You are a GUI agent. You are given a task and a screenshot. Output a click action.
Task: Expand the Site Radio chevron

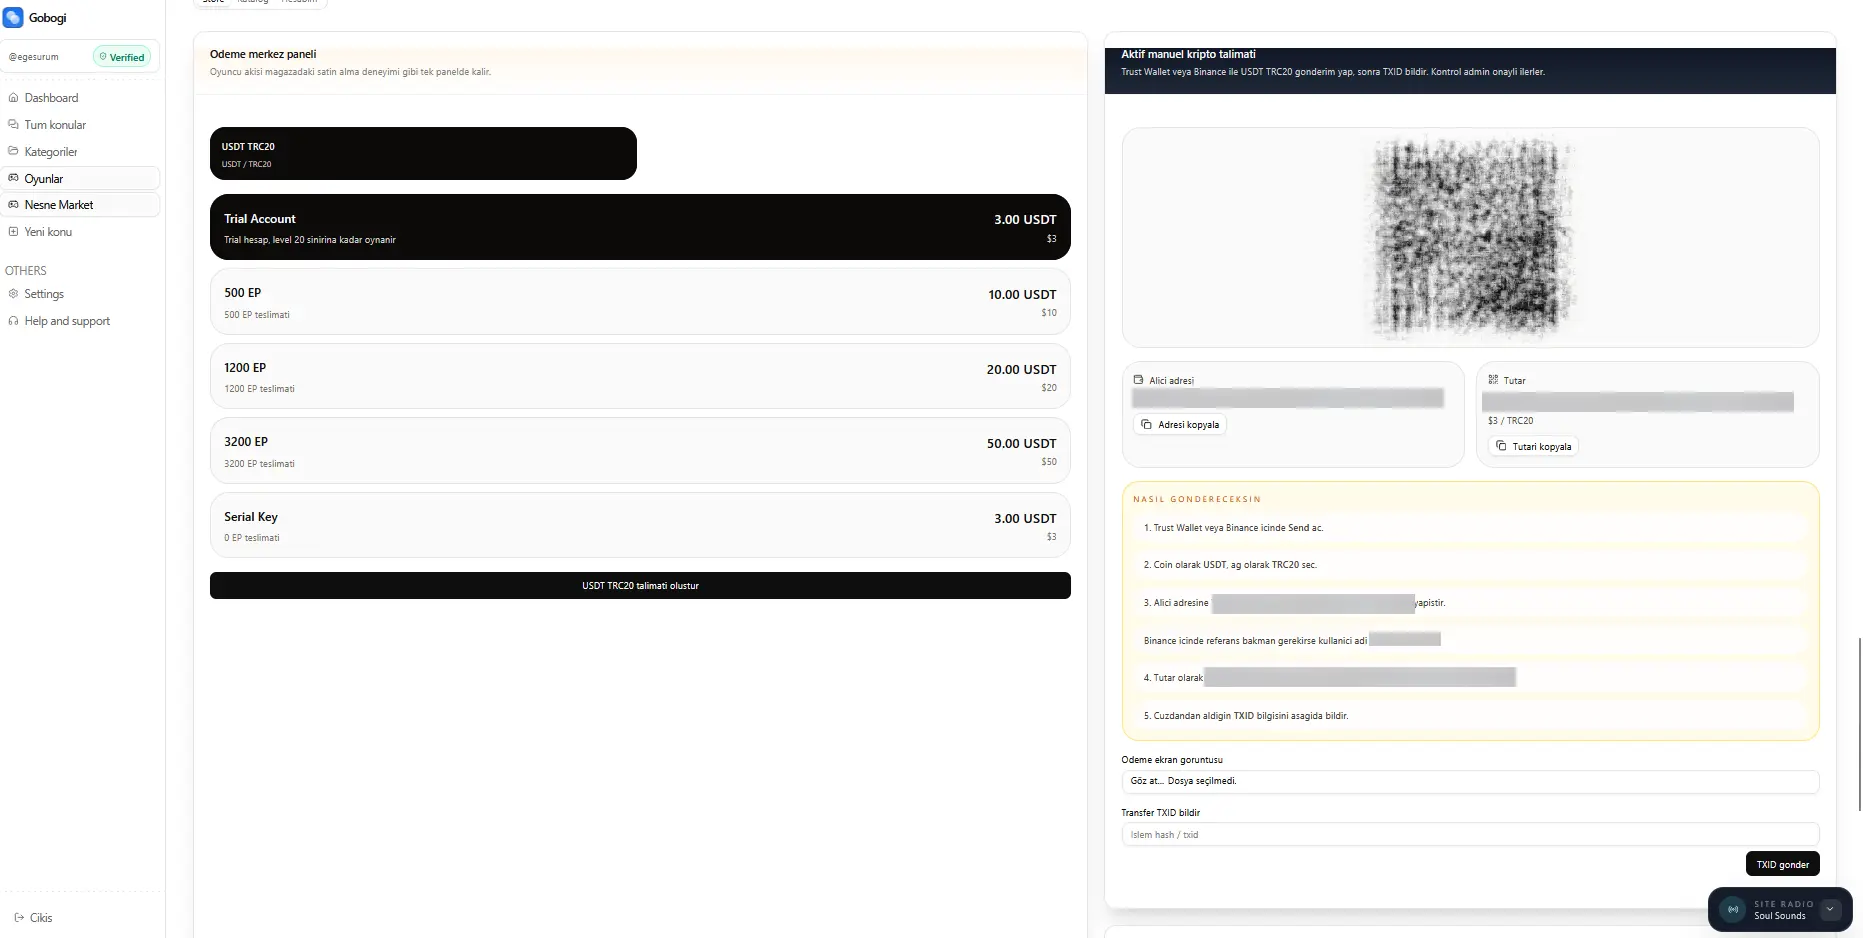coord(1830,910)
